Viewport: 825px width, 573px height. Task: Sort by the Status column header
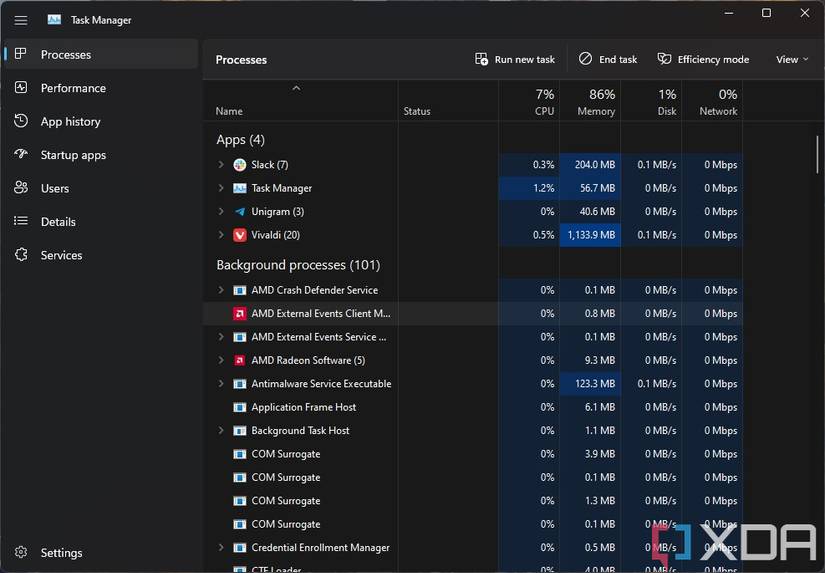click(417, 111)
